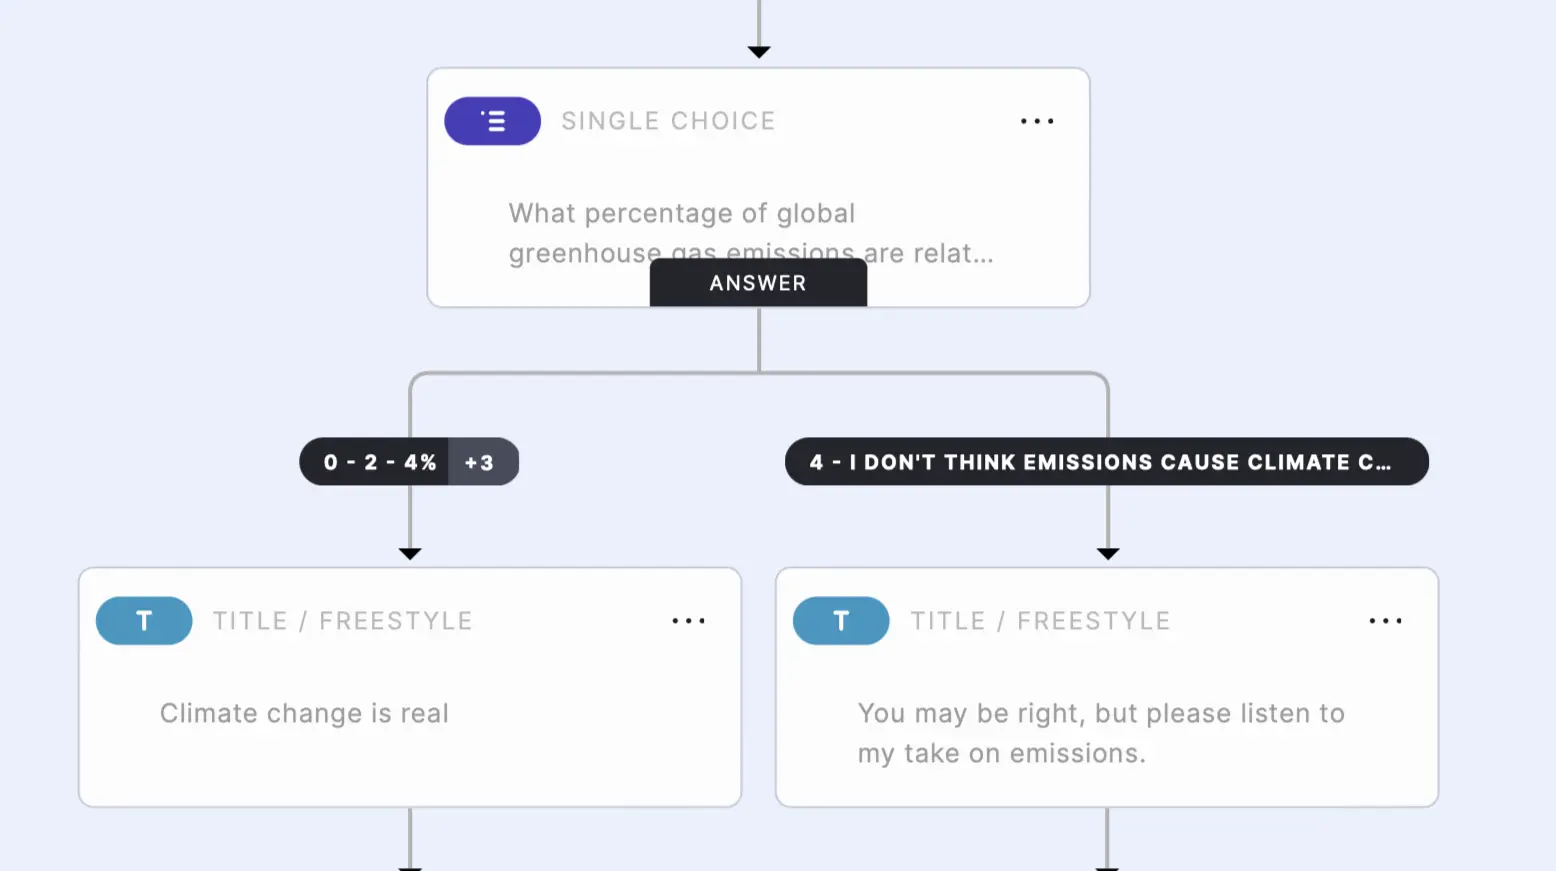
Task: Open options menu on the emissions take node
Action: pos(1385,620)
